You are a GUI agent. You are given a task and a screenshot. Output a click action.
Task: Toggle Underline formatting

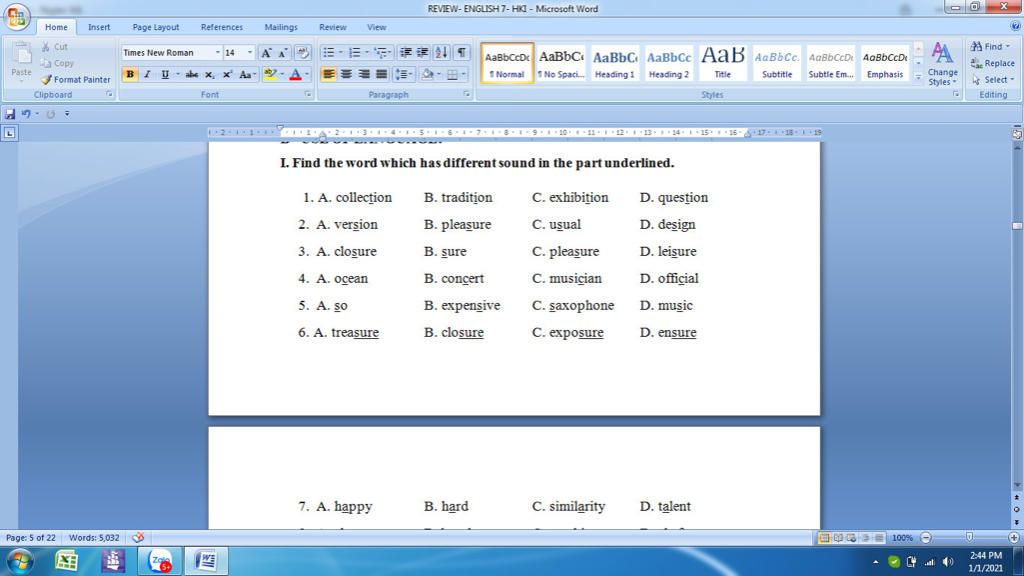click(x=165, y=74)
